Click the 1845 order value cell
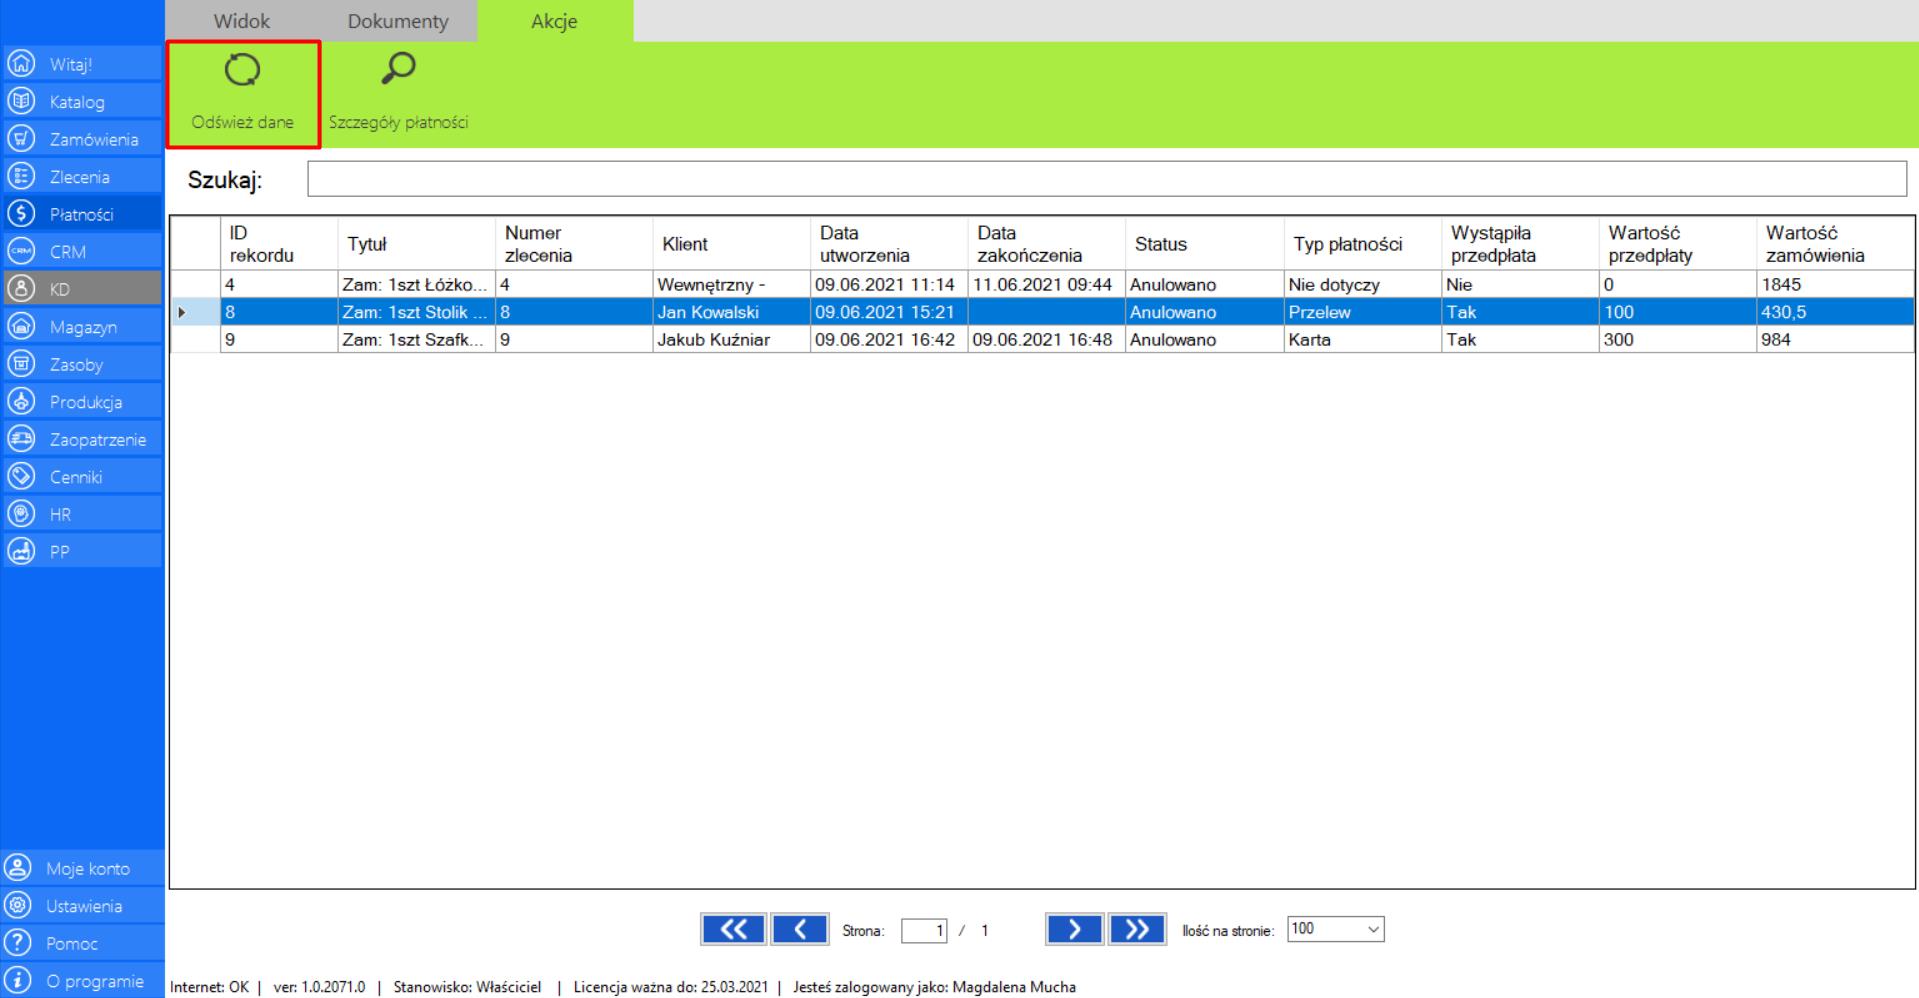 click(x=1835, y=285)
